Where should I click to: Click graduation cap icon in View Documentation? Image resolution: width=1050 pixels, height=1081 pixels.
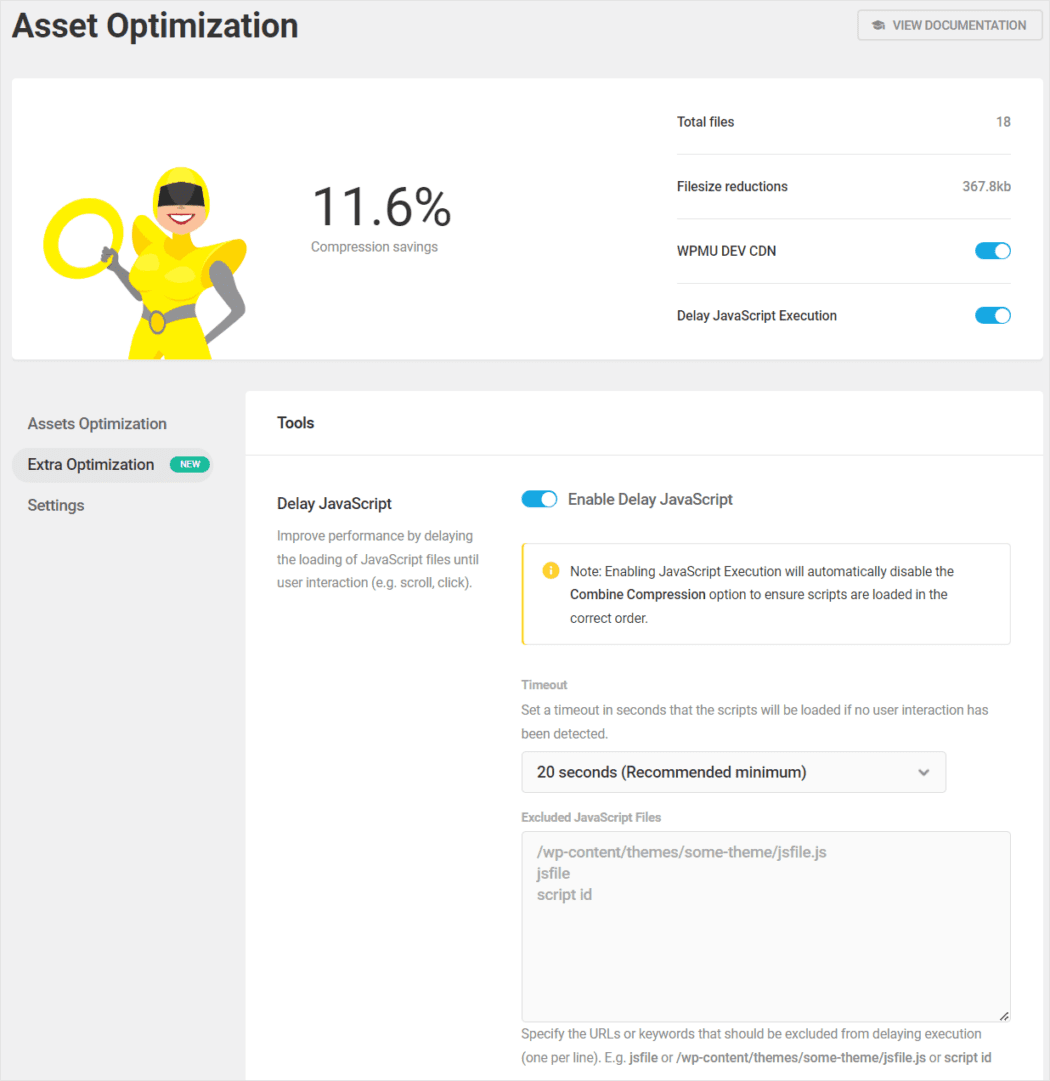878,26
